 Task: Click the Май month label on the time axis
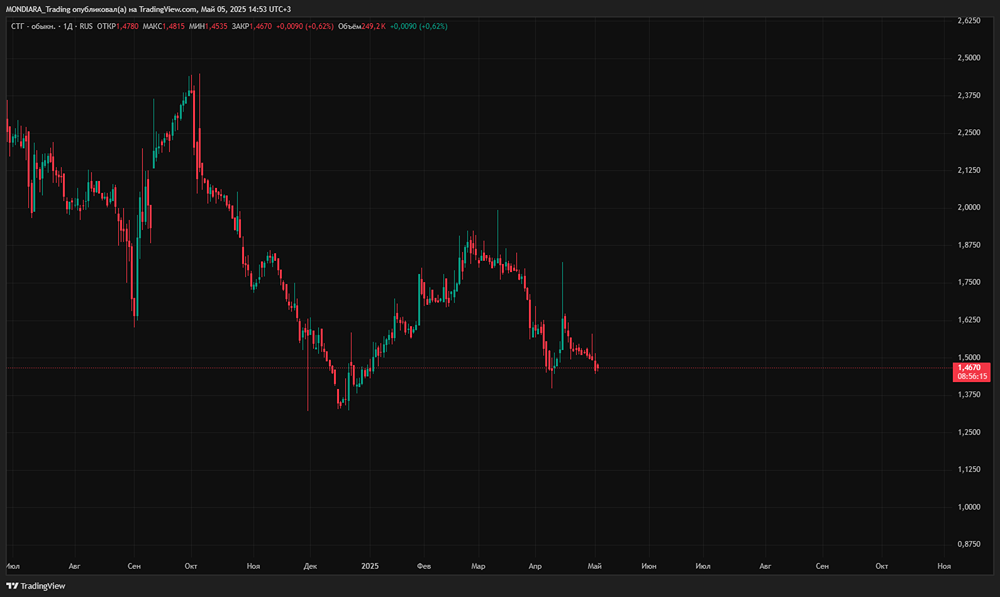pyautogui.click(x=594, y=566)
